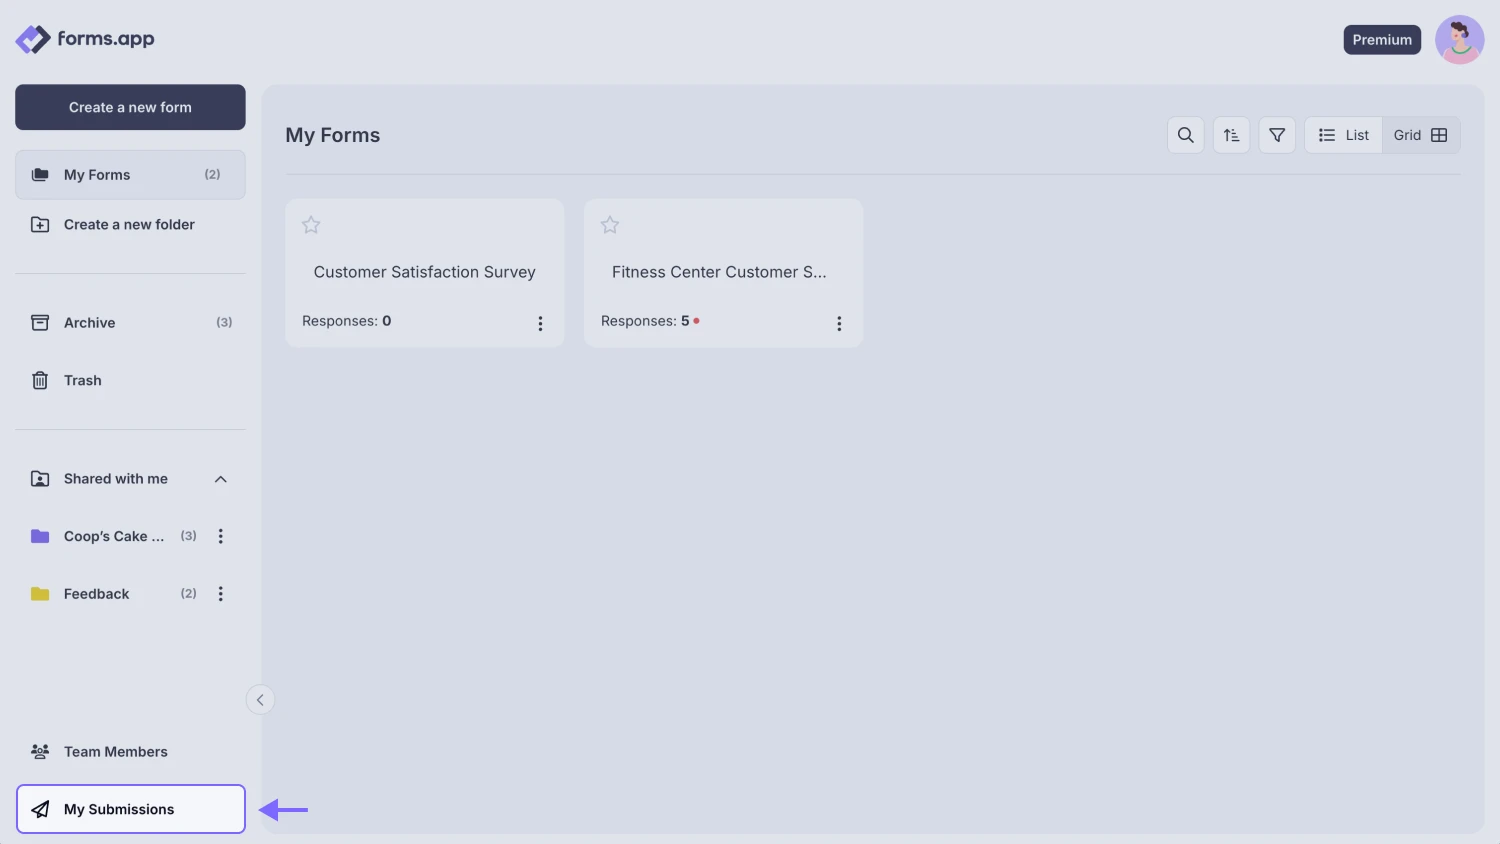The width and height of the screenshot is (1500, 844).
Task: Open the three-dot menu on Customer Satisfaction Survey
Action: tap(540, 323)
